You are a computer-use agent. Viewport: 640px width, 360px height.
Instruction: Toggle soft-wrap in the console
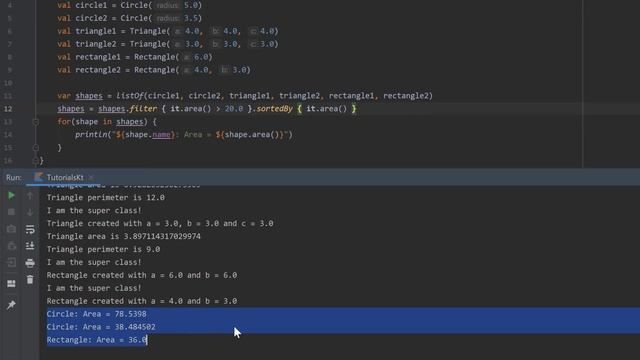tap(30, 229)
